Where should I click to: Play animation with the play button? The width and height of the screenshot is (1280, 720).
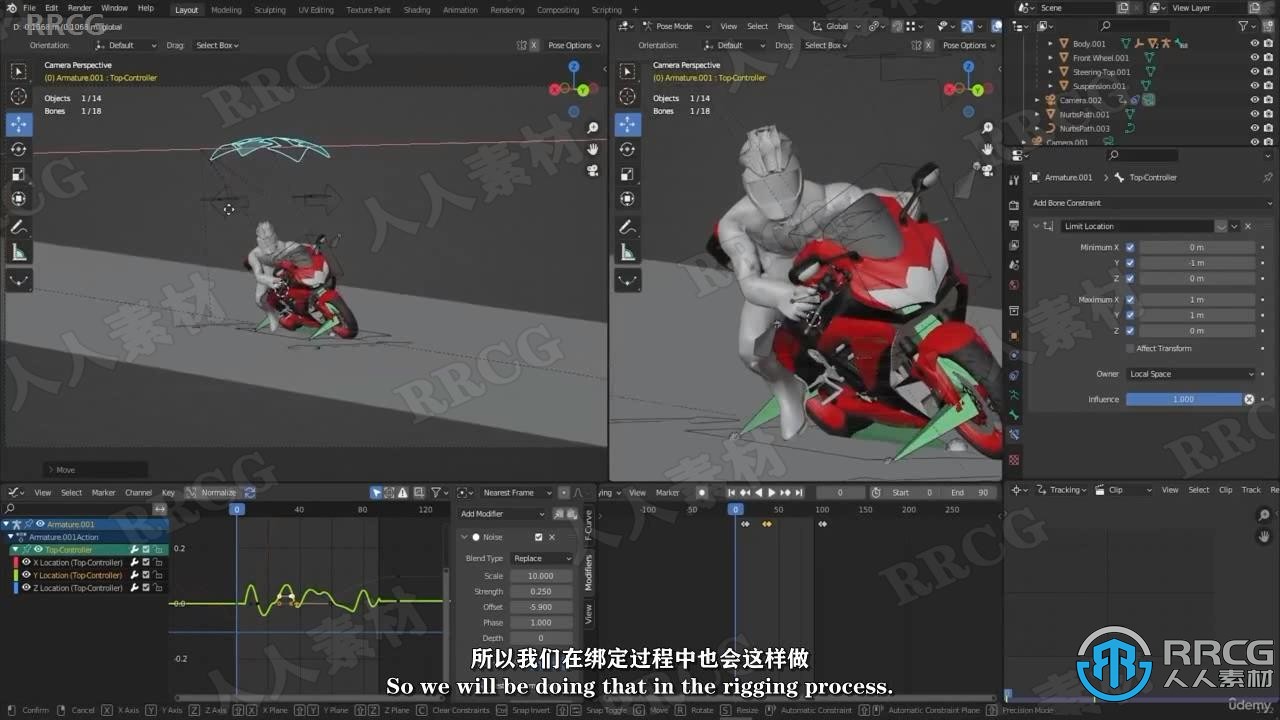click(771, 493)
